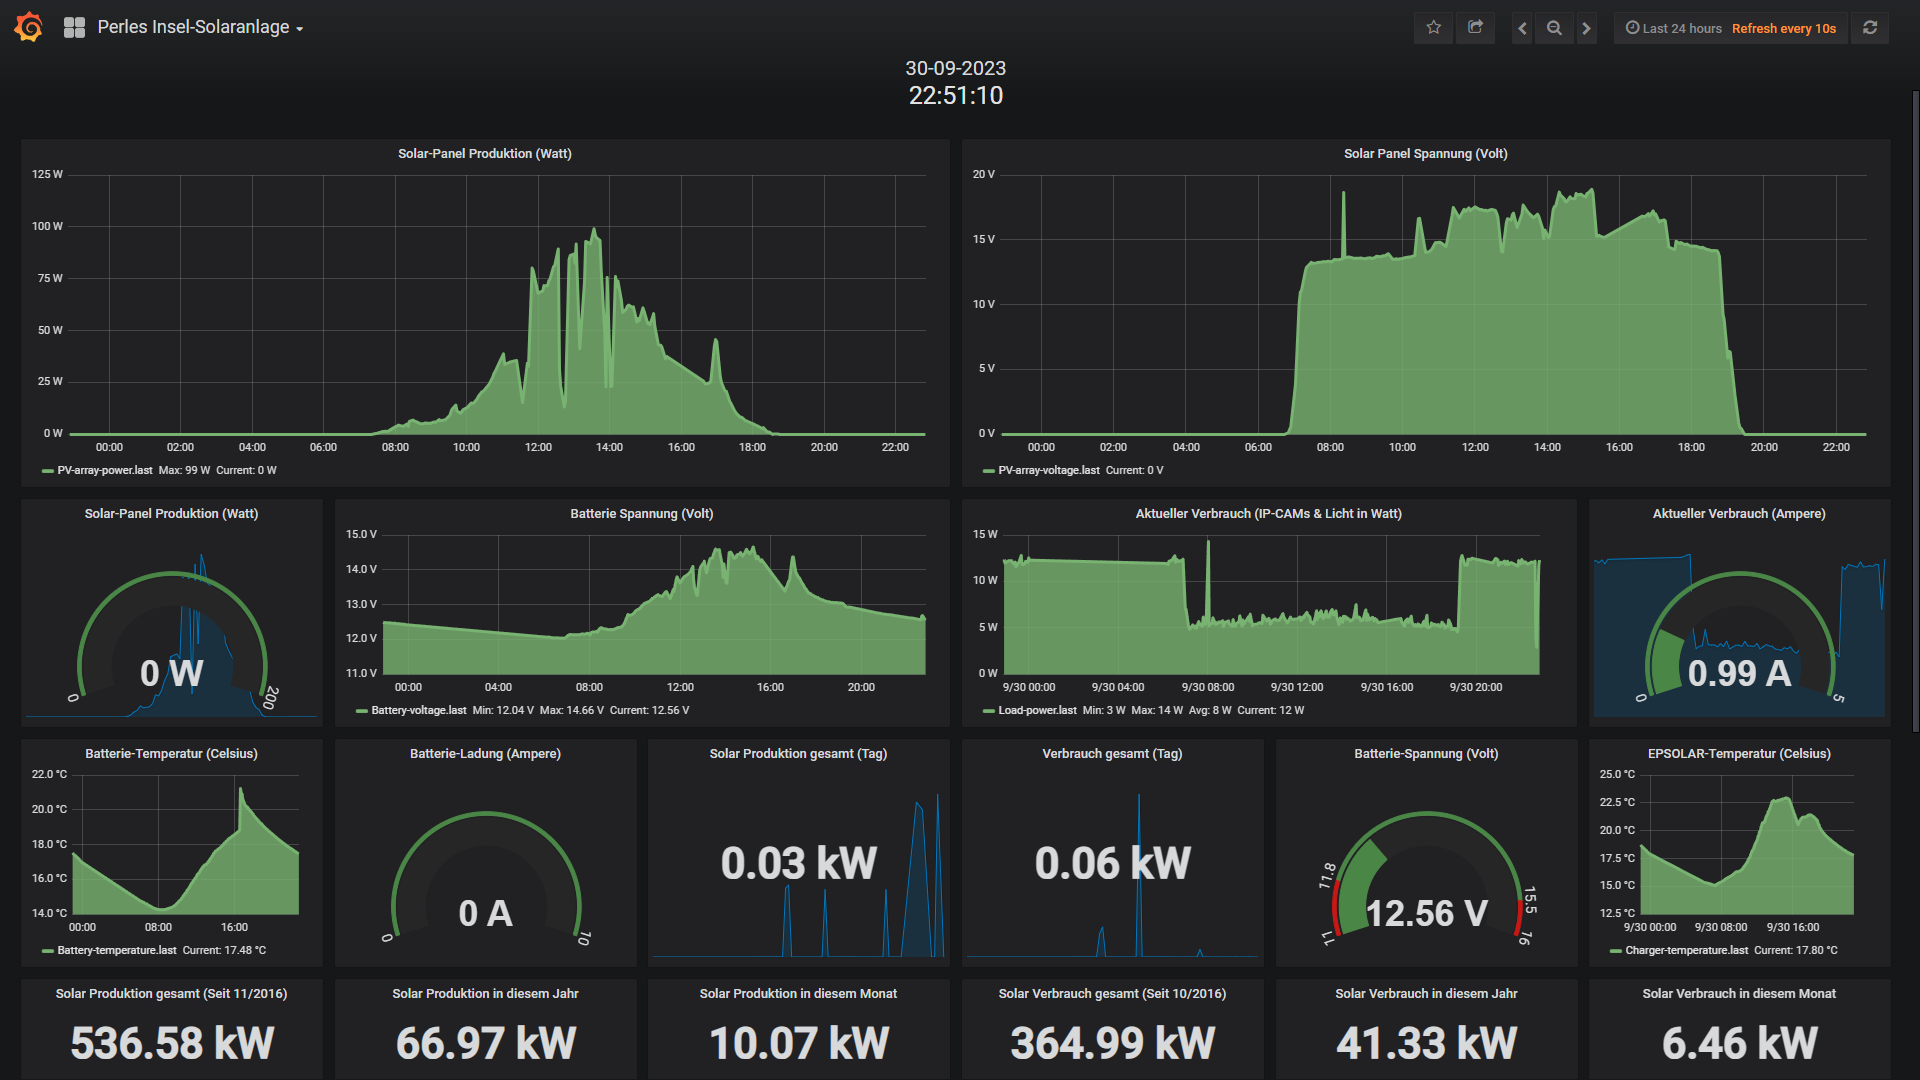Click the Grafana logo icon
This screenshot has width=1920, height=1080.
pos(29,27)
